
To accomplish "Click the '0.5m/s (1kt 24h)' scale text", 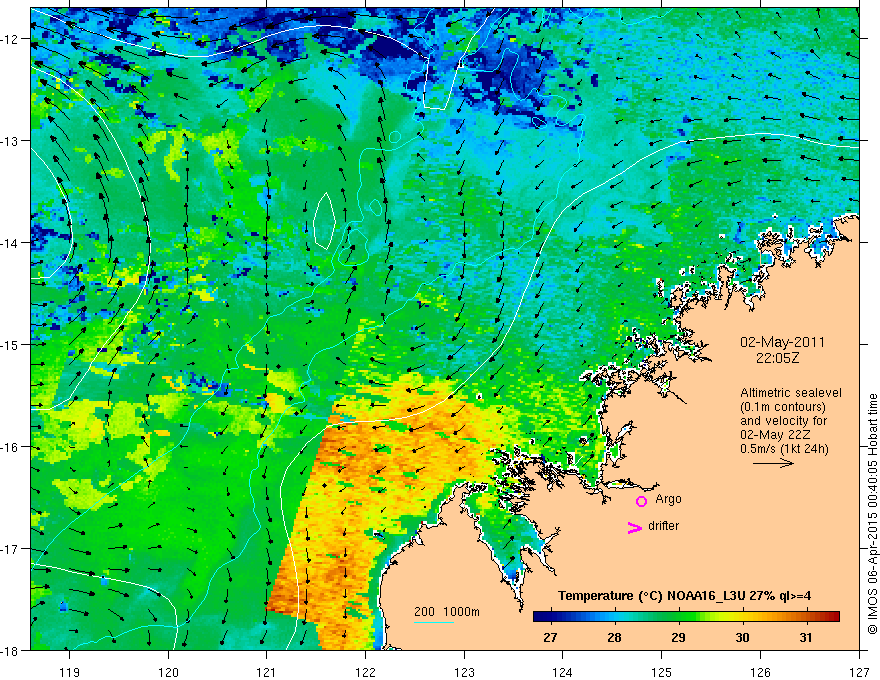I will (784, 448).
